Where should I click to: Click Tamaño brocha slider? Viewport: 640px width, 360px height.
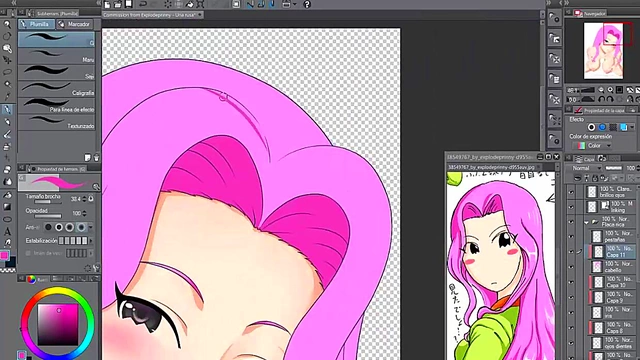[48, 202]
